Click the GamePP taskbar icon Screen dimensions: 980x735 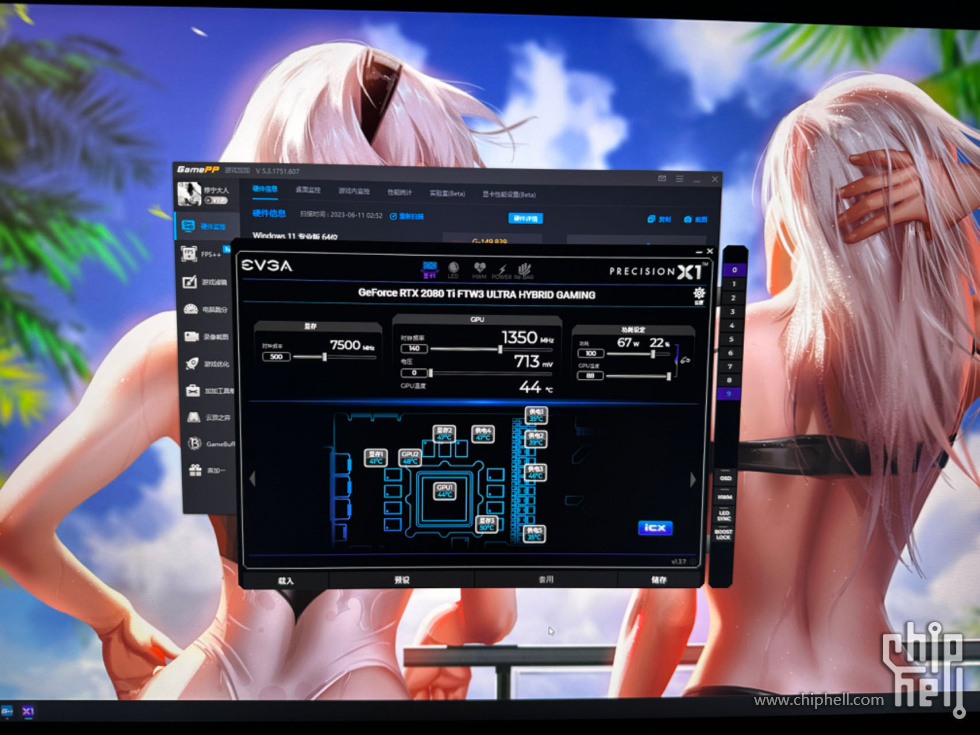coord(8,711)
